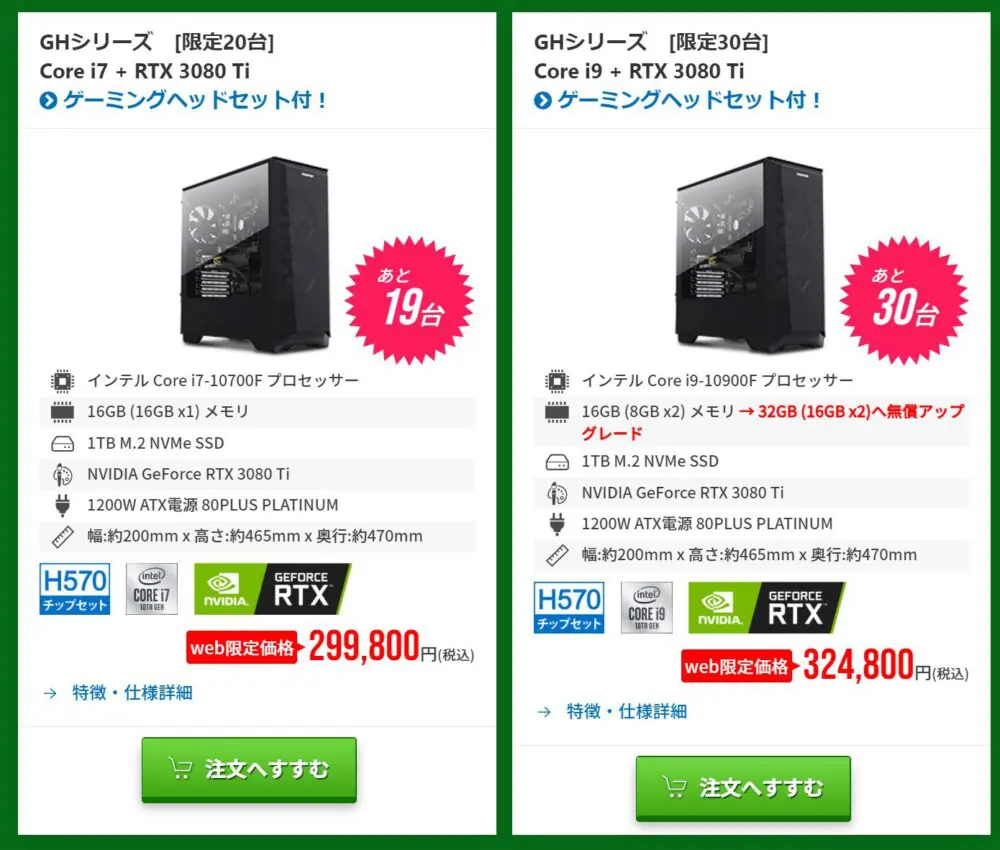Viewport: 1000px width, 850px height.
Task: Click the H570 chipset badge on Core i7 card
Action: click(x=75, y=589)
